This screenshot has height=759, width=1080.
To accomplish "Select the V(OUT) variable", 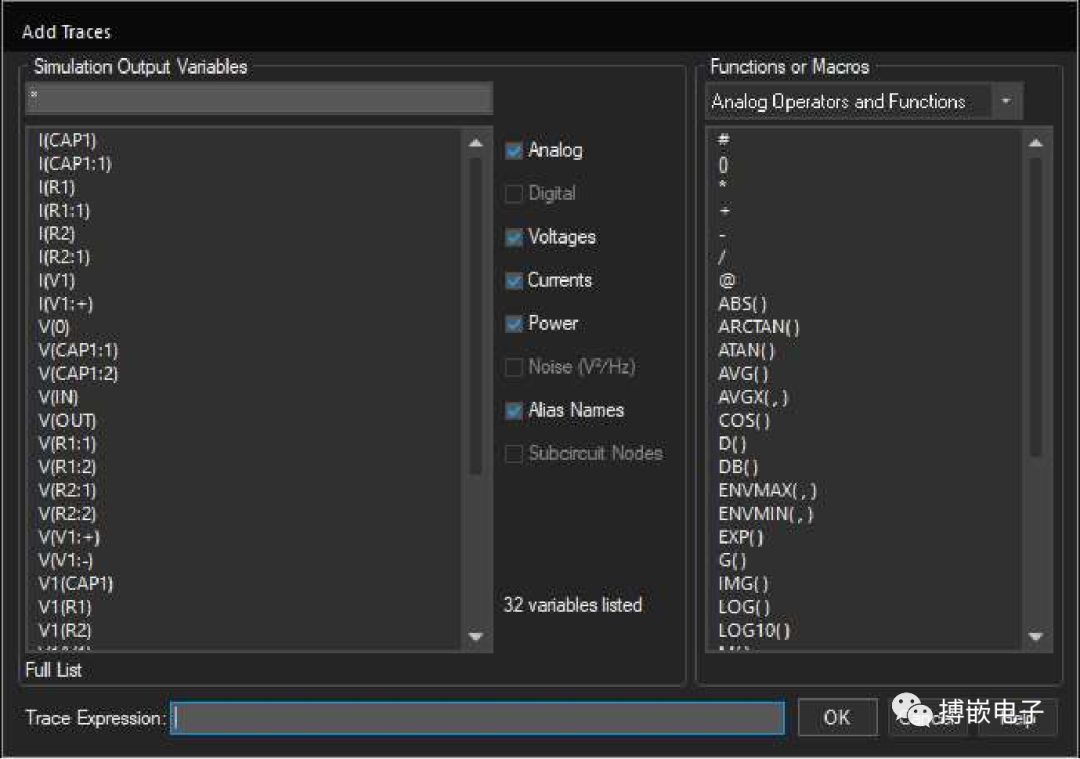I will point(68,421).
